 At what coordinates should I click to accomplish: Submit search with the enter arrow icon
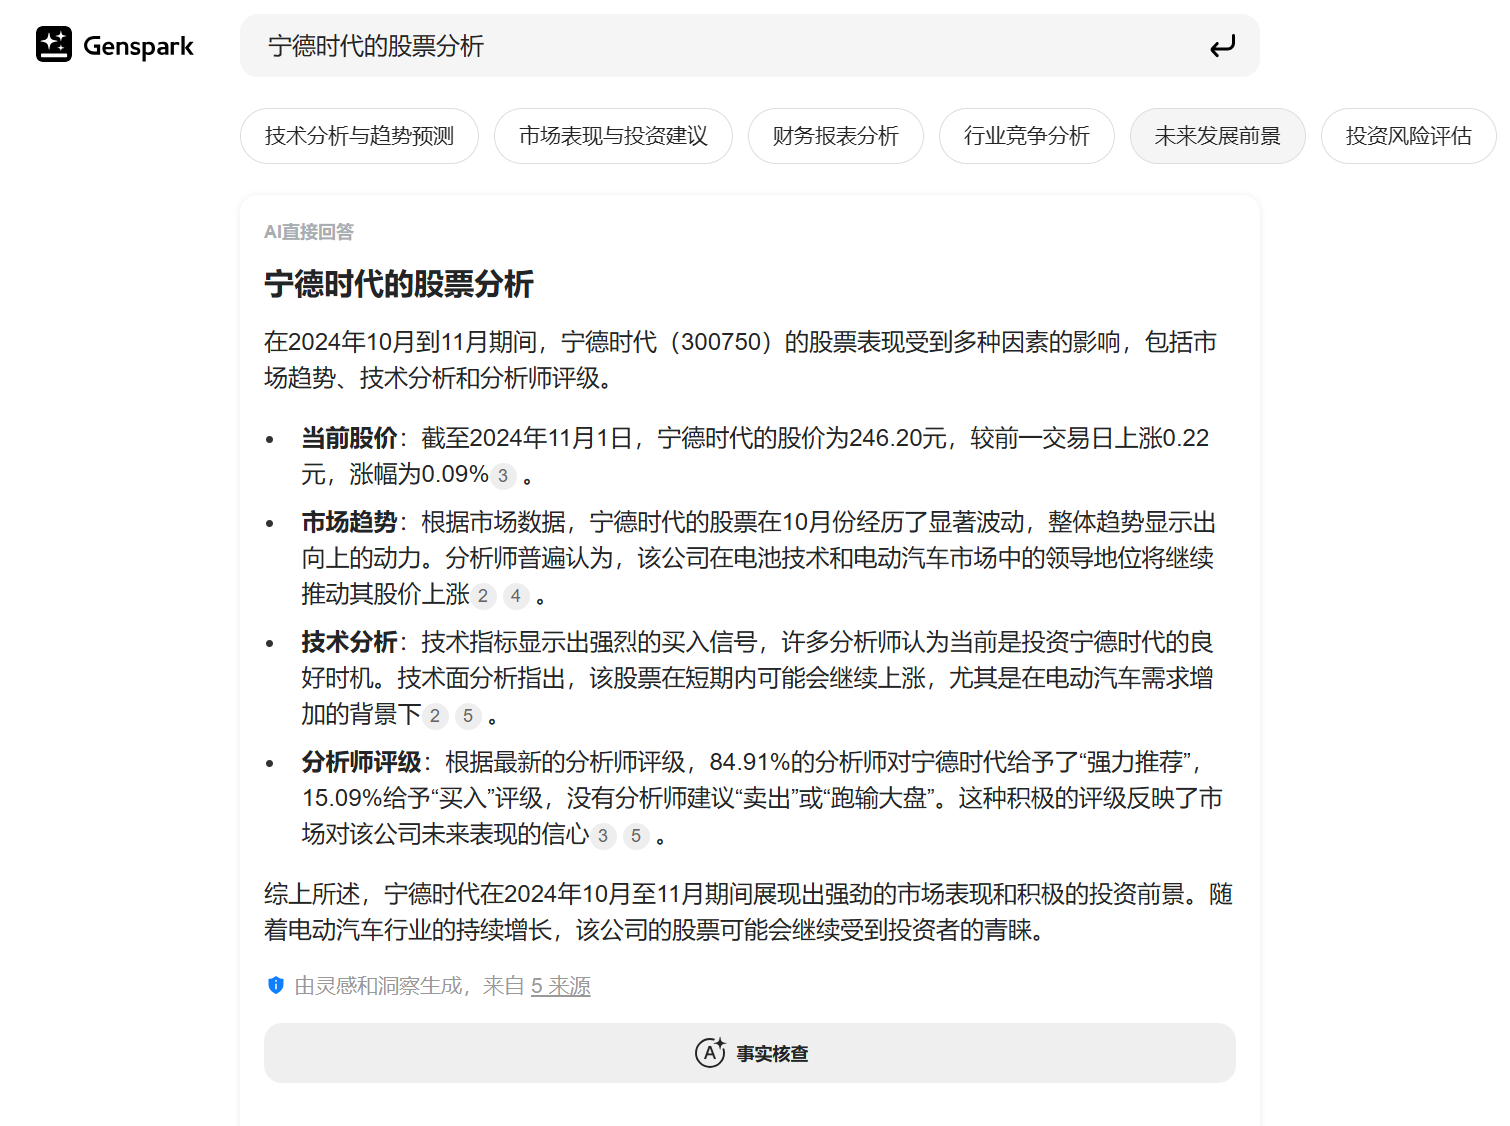[x=1222, y=46]
